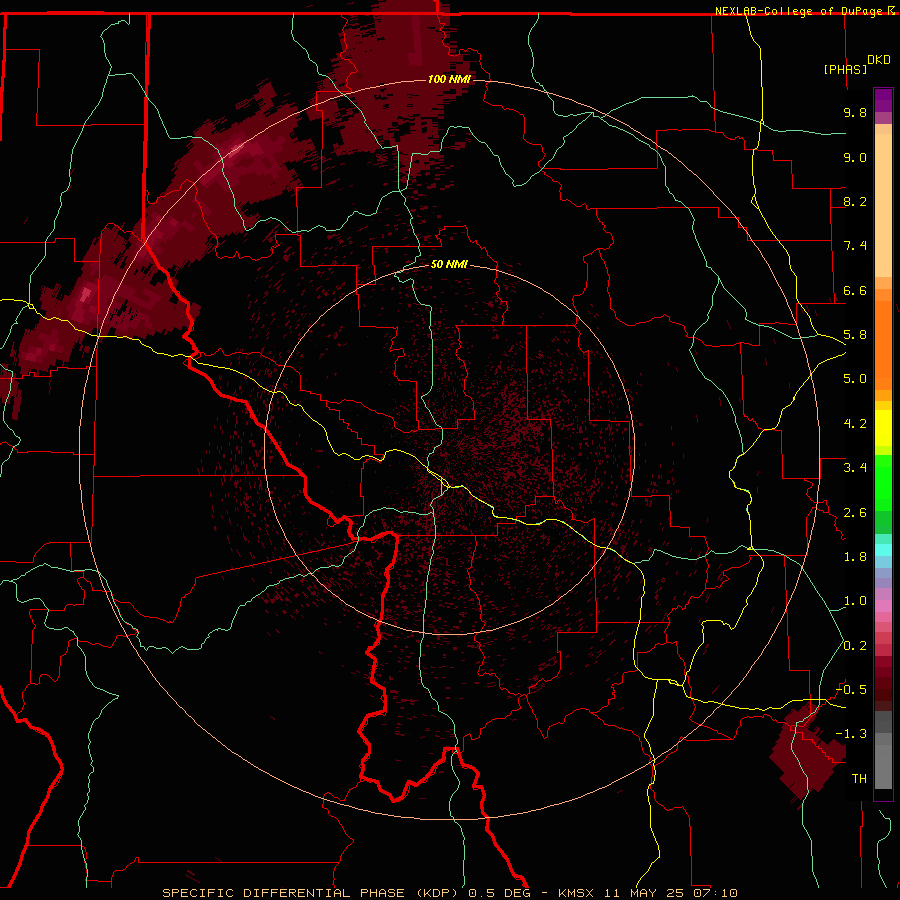Image resolution: width=900 pixels, height=900 pixels.
Task: Click the 9.8 value on the color scale
Action: 855,112
